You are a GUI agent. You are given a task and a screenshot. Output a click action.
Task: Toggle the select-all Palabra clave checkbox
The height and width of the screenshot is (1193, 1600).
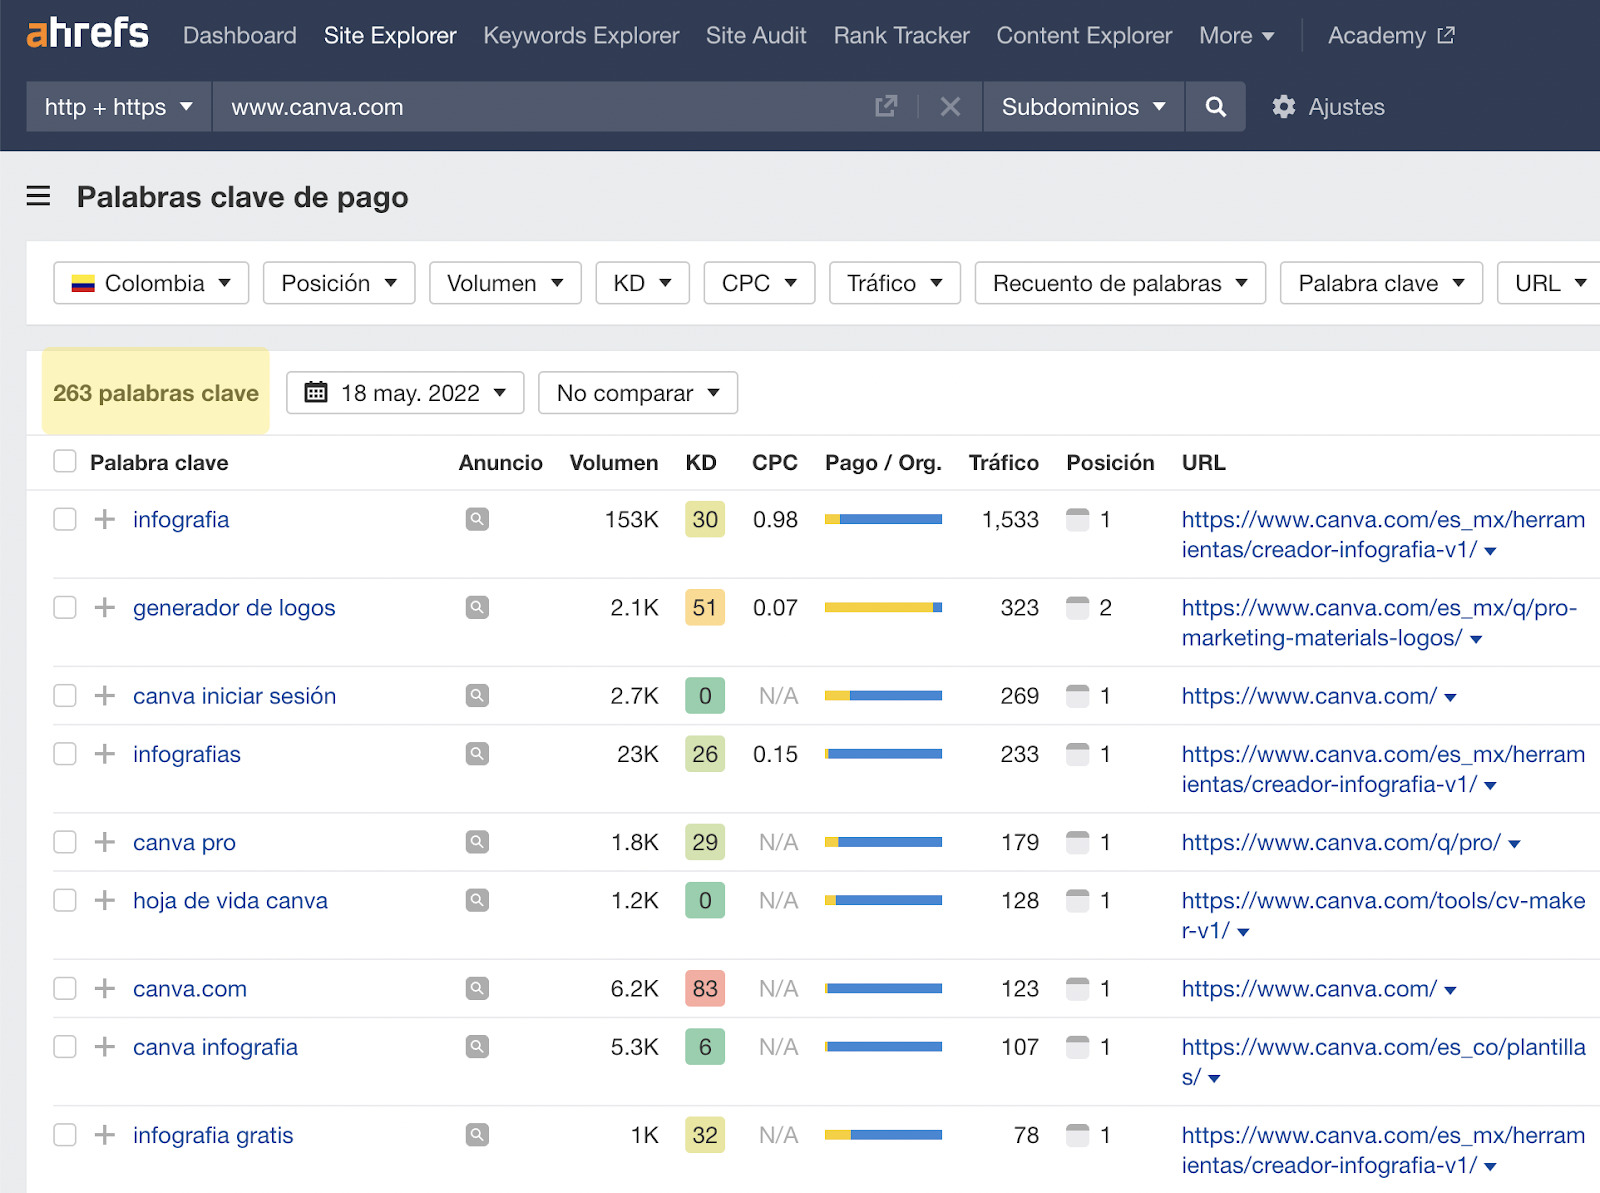click(65, 461)
